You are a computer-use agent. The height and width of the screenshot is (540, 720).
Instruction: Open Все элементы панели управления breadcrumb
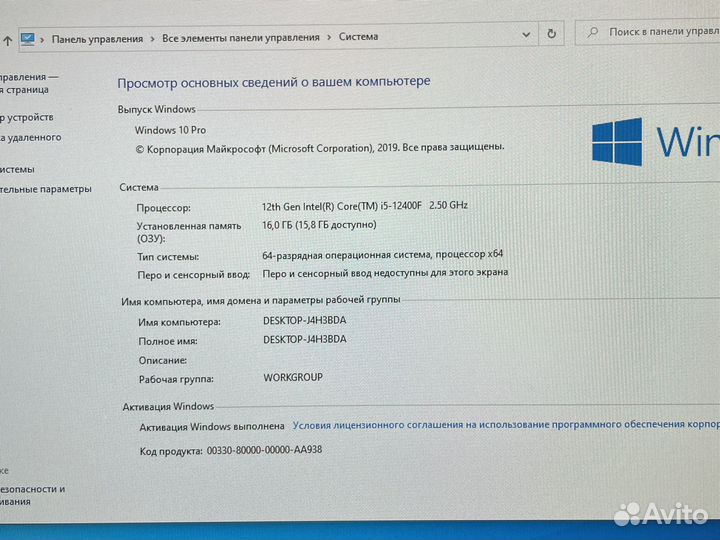tap(241, 38)
